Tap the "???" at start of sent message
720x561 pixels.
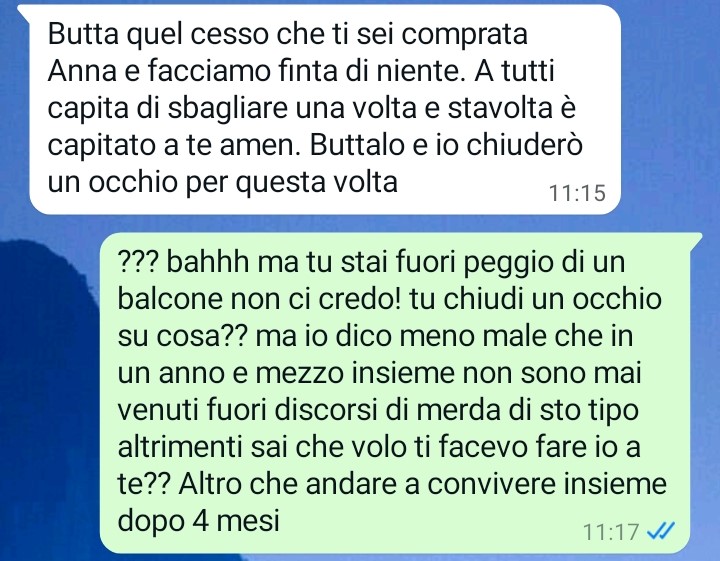[x=138, y=262]
